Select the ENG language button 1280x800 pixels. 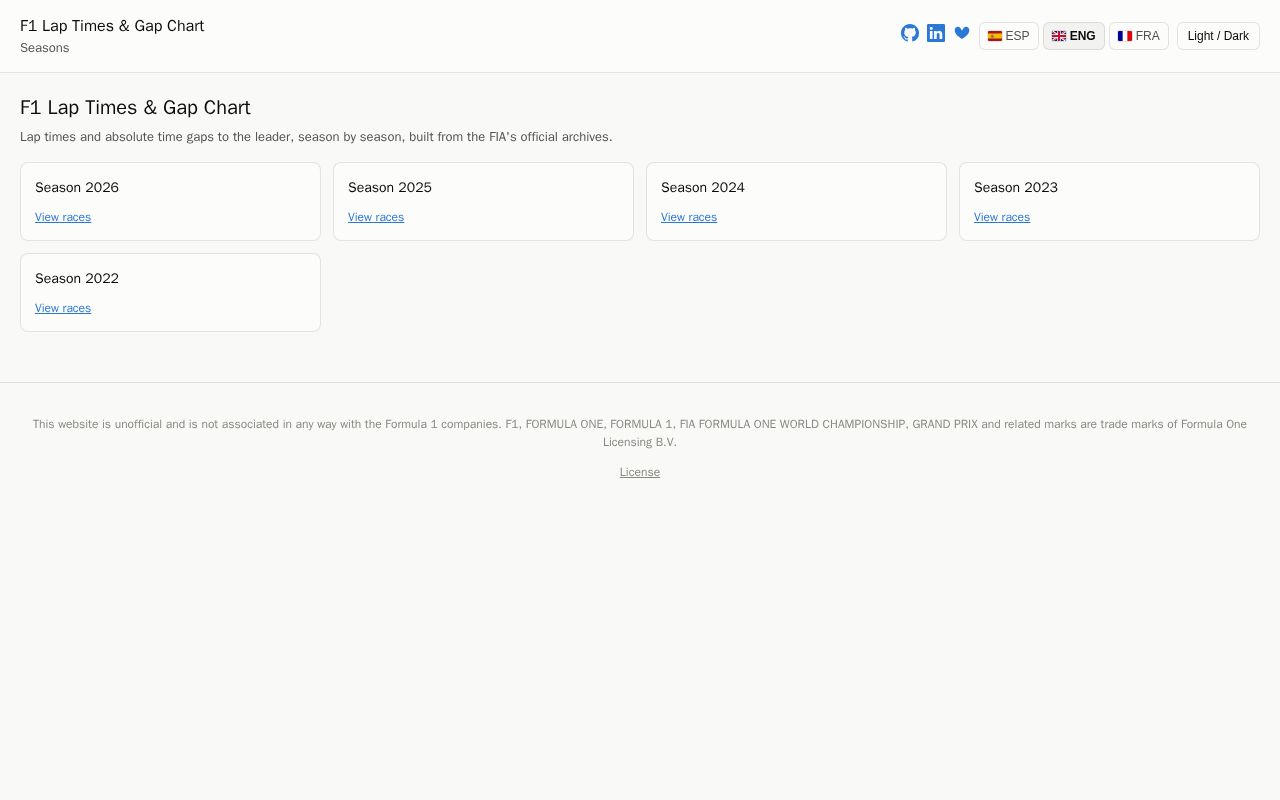pyautogui.click(x=1074, y=36)
